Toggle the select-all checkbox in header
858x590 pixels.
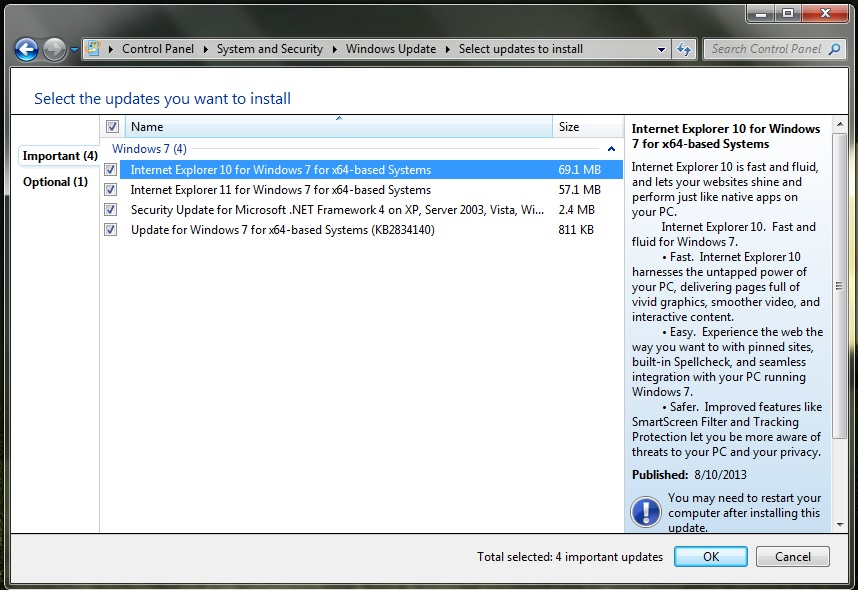[112, 126]
